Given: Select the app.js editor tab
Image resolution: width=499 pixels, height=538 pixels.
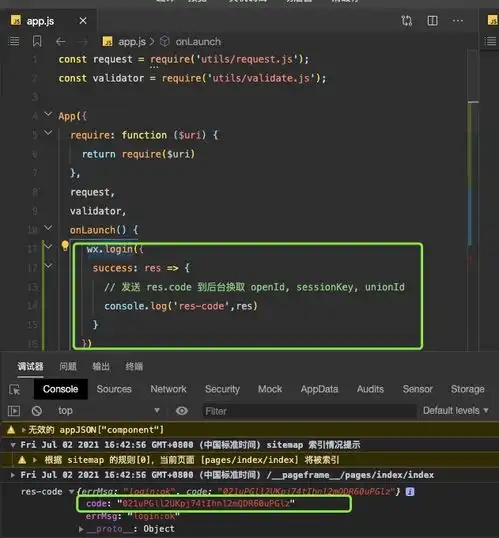Looking at the screenshot, I should click(x=49, y=21).
